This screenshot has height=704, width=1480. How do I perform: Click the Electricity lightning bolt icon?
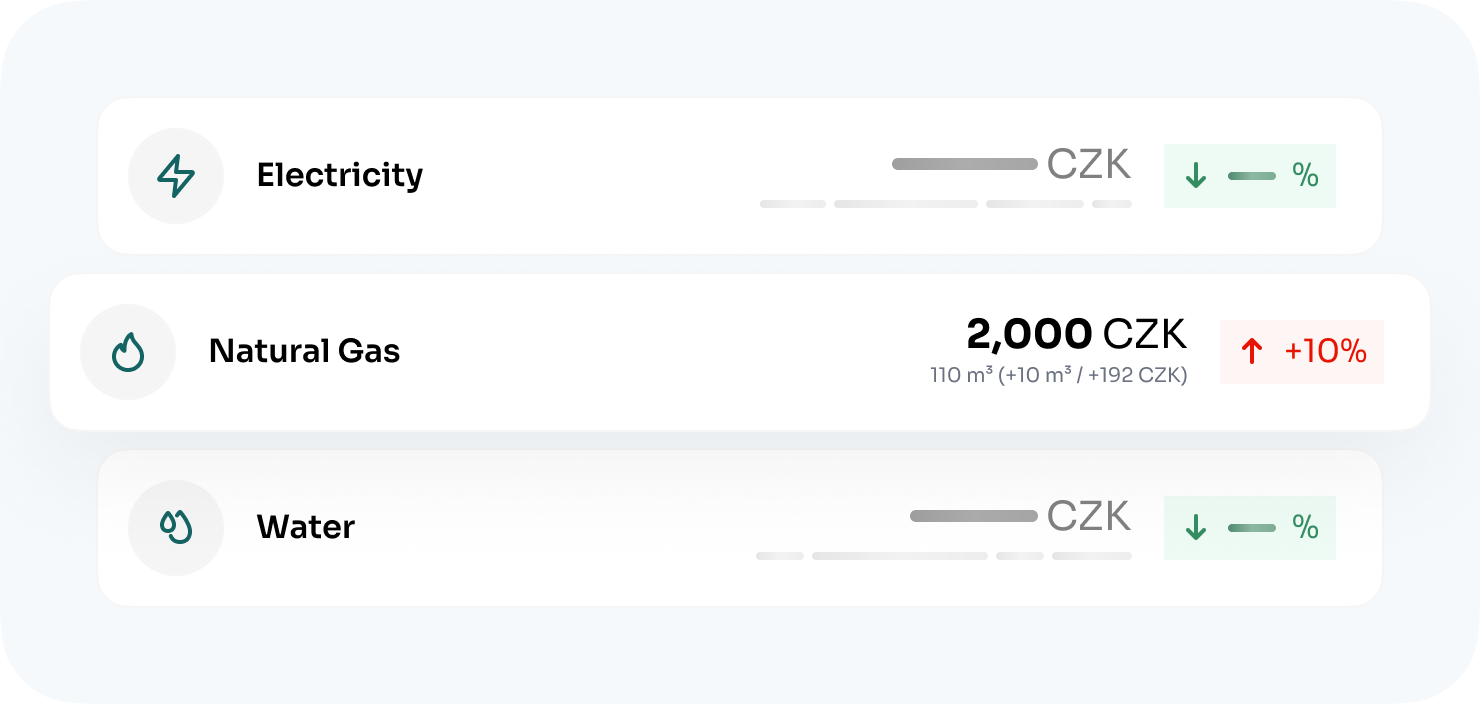click(x=176, y=176)
